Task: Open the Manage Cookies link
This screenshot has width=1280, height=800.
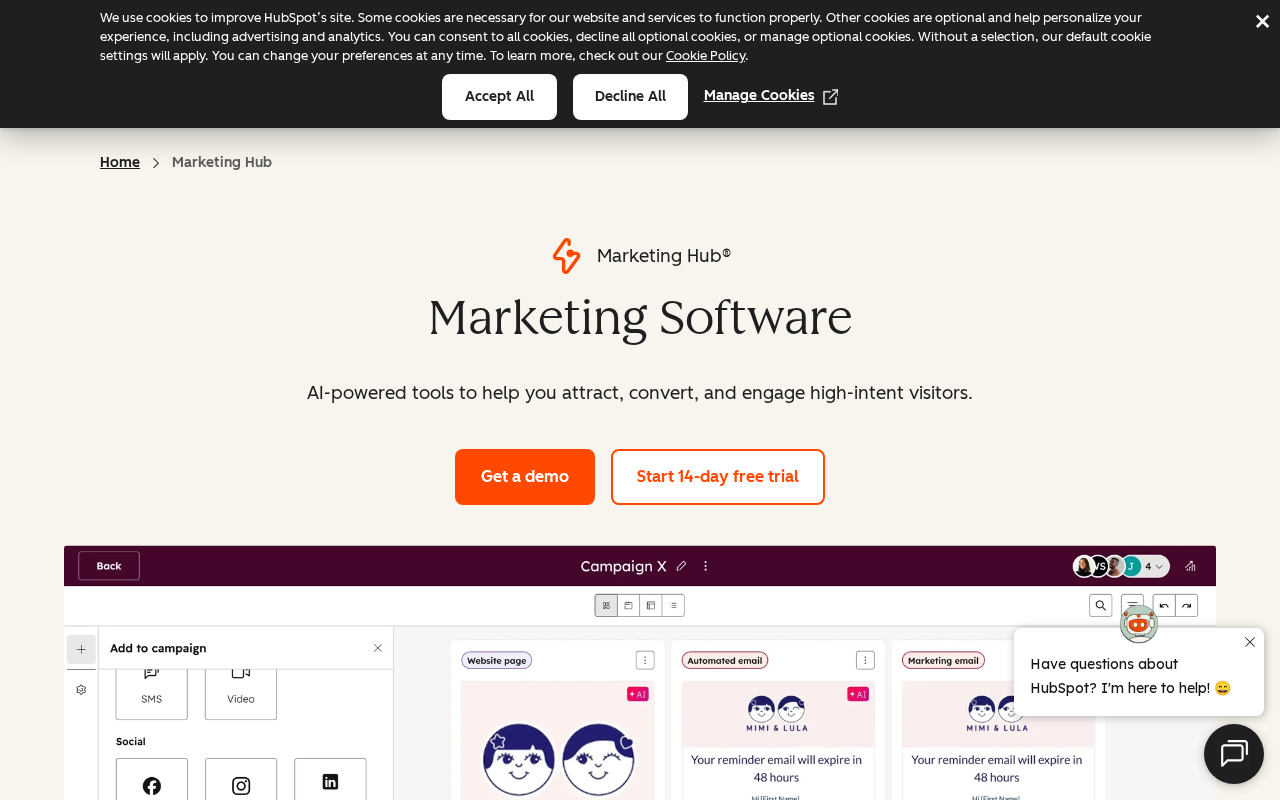Action: click(x=771, y=96)
